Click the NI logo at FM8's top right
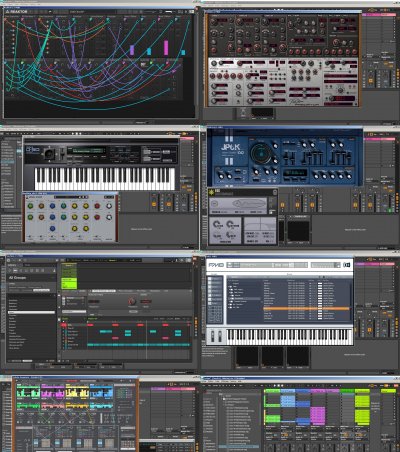400x452 pixels. click(346, 265)
